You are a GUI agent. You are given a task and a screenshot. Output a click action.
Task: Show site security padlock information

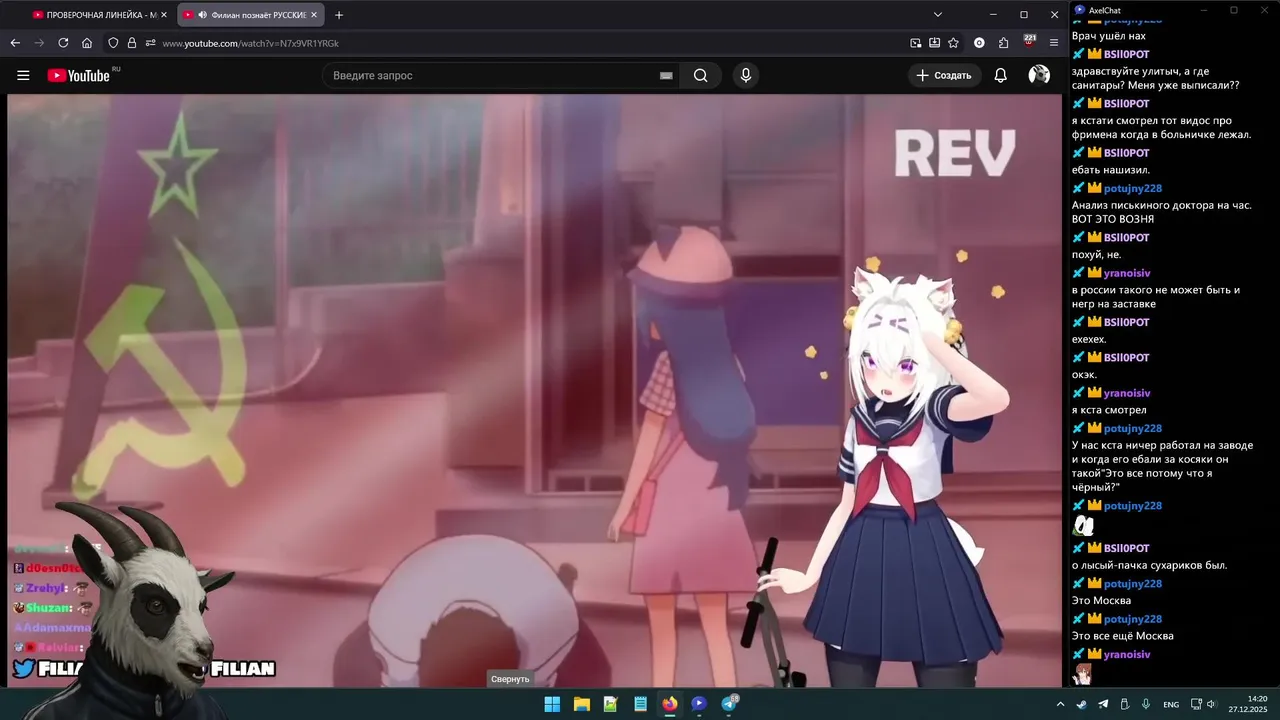[x=131, y=43]
